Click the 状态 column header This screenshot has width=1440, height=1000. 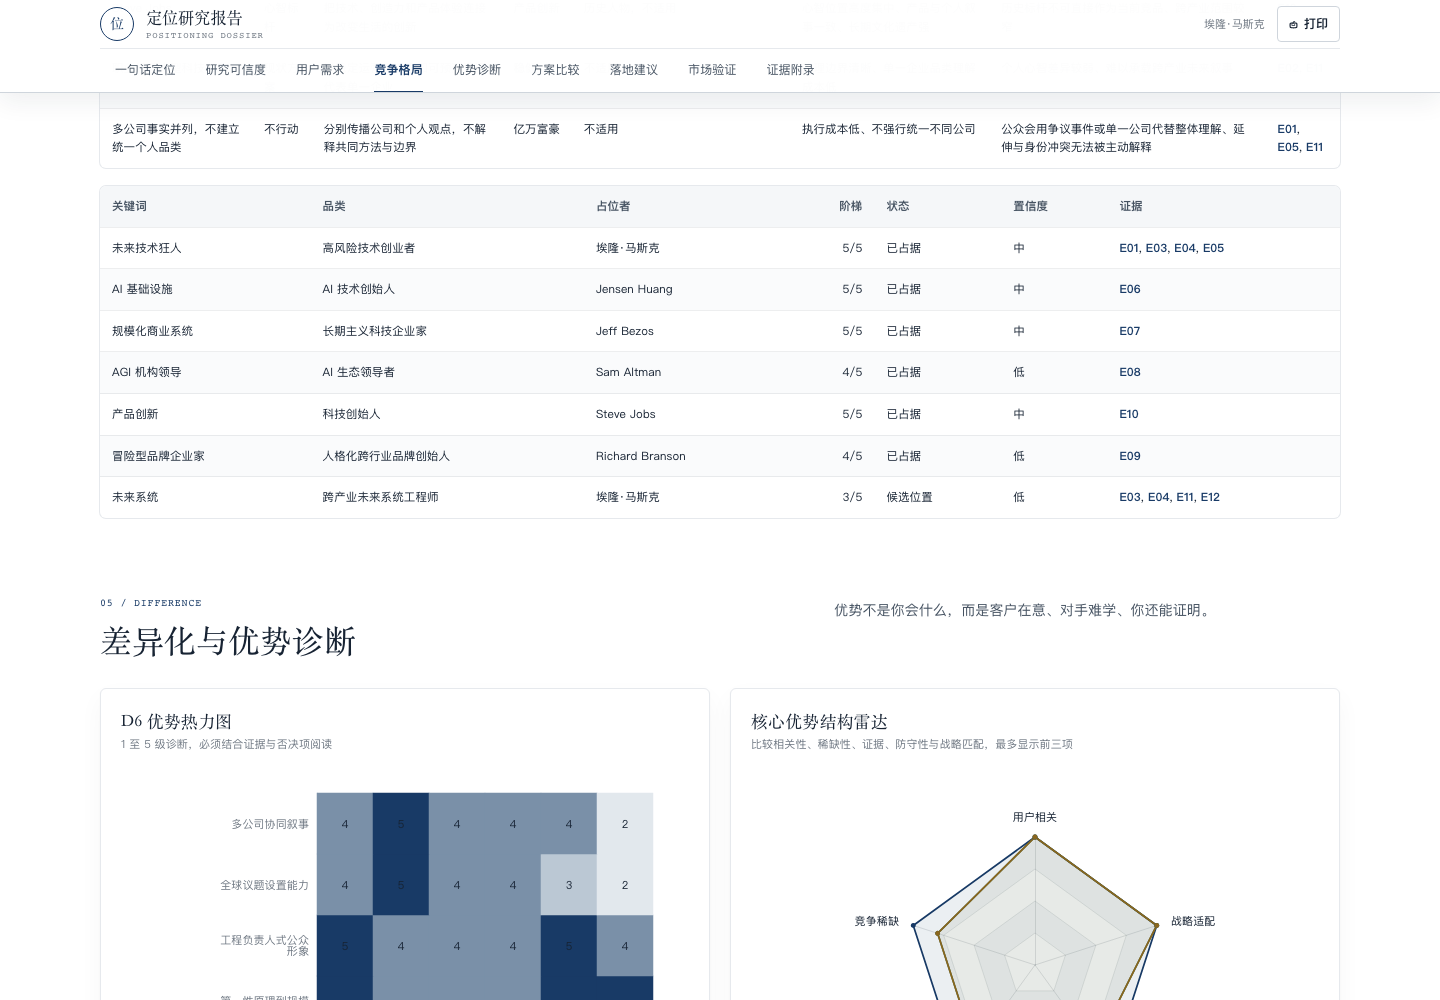tap(898, 206)
